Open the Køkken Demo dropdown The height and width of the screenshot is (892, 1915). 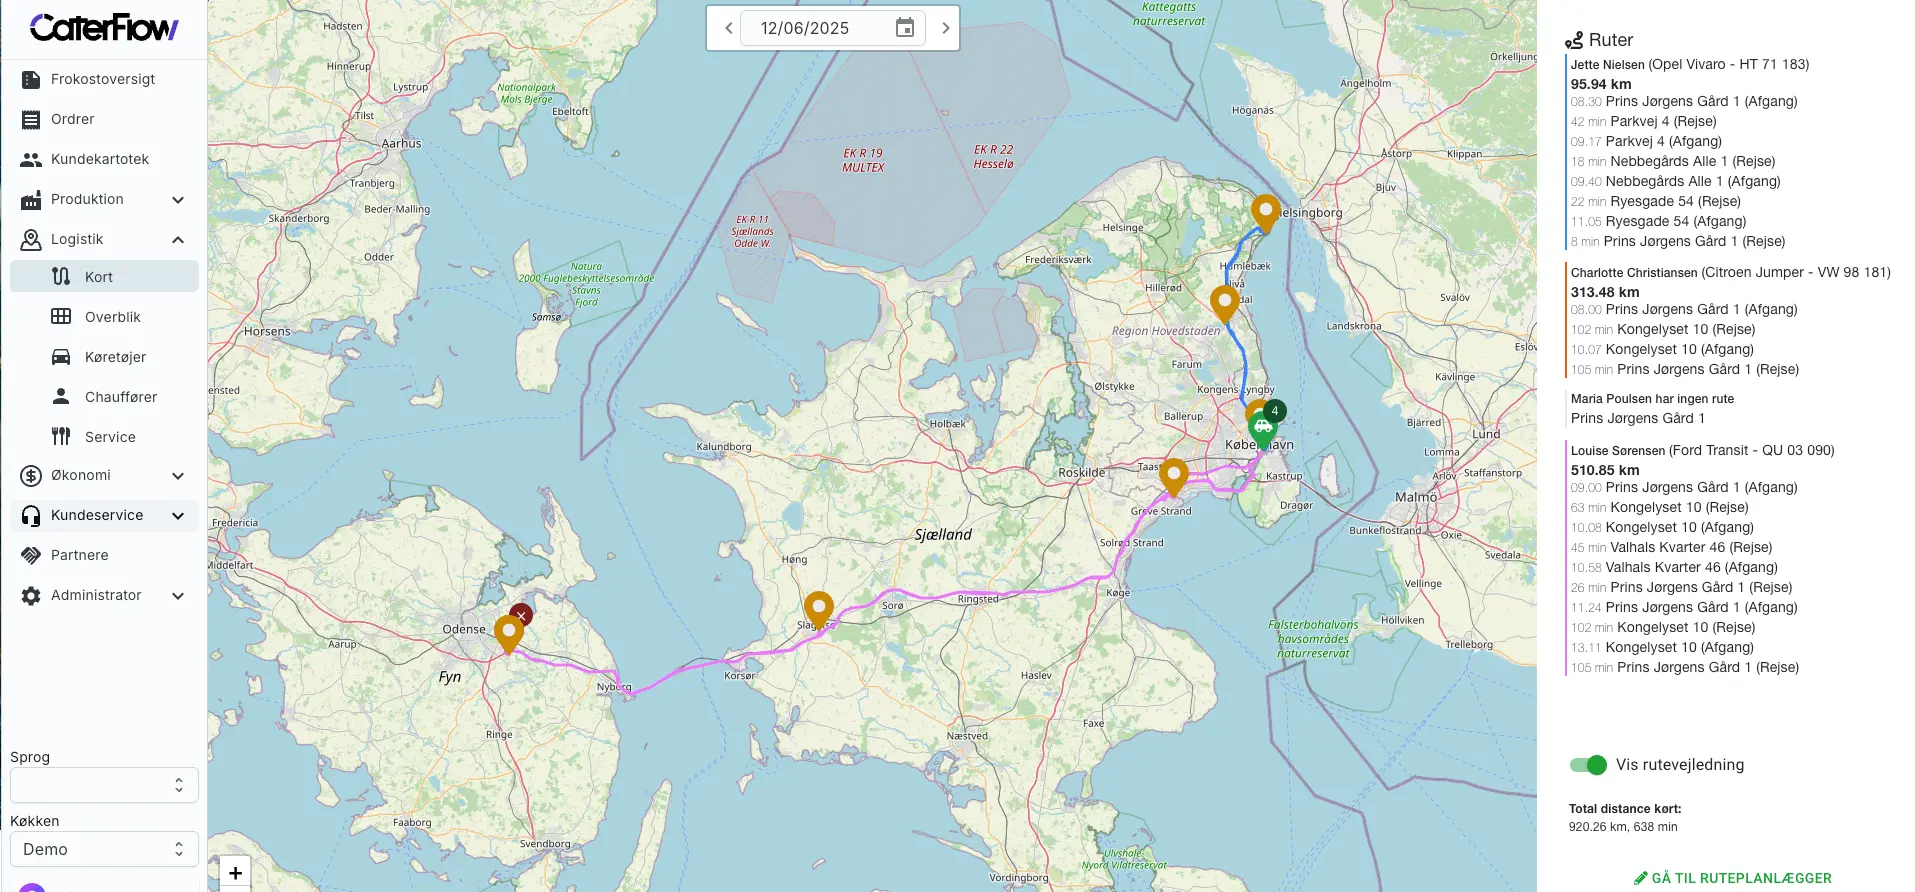(104, 849)
